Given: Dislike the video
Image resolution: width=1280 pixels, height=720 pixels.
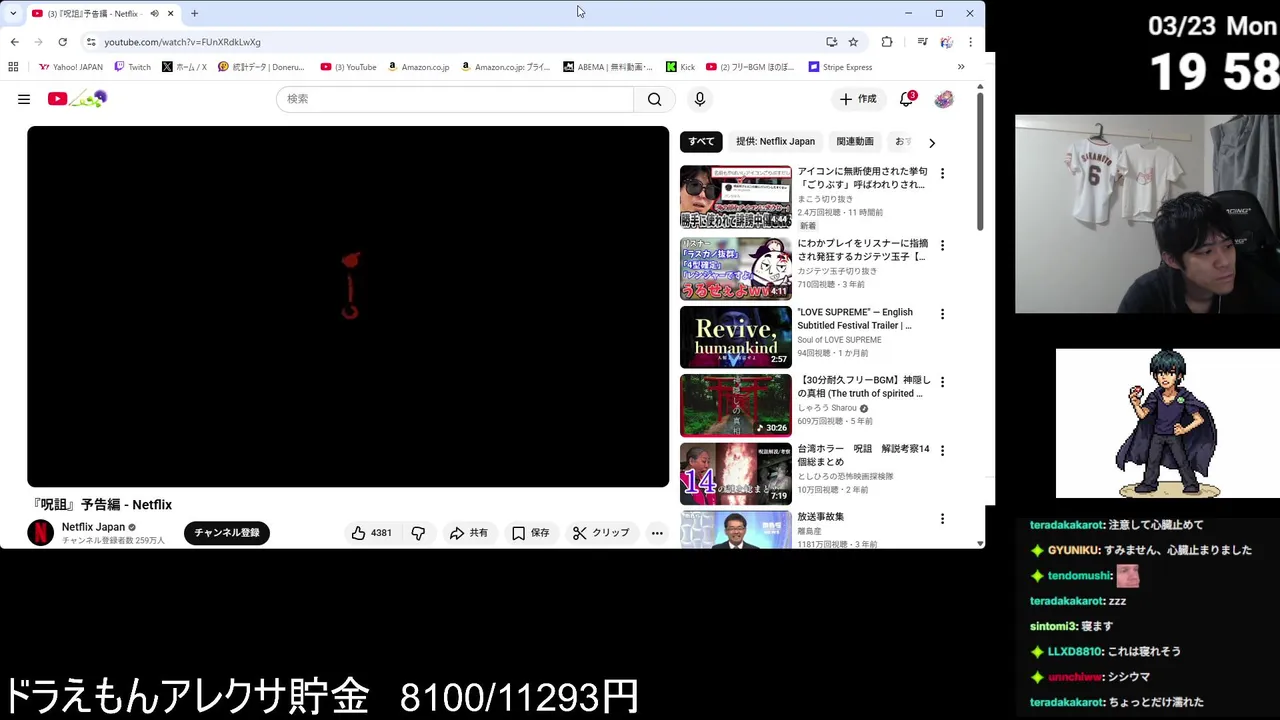Looking at the screenshot, I should pyautogui.click(x=418, y=533).
